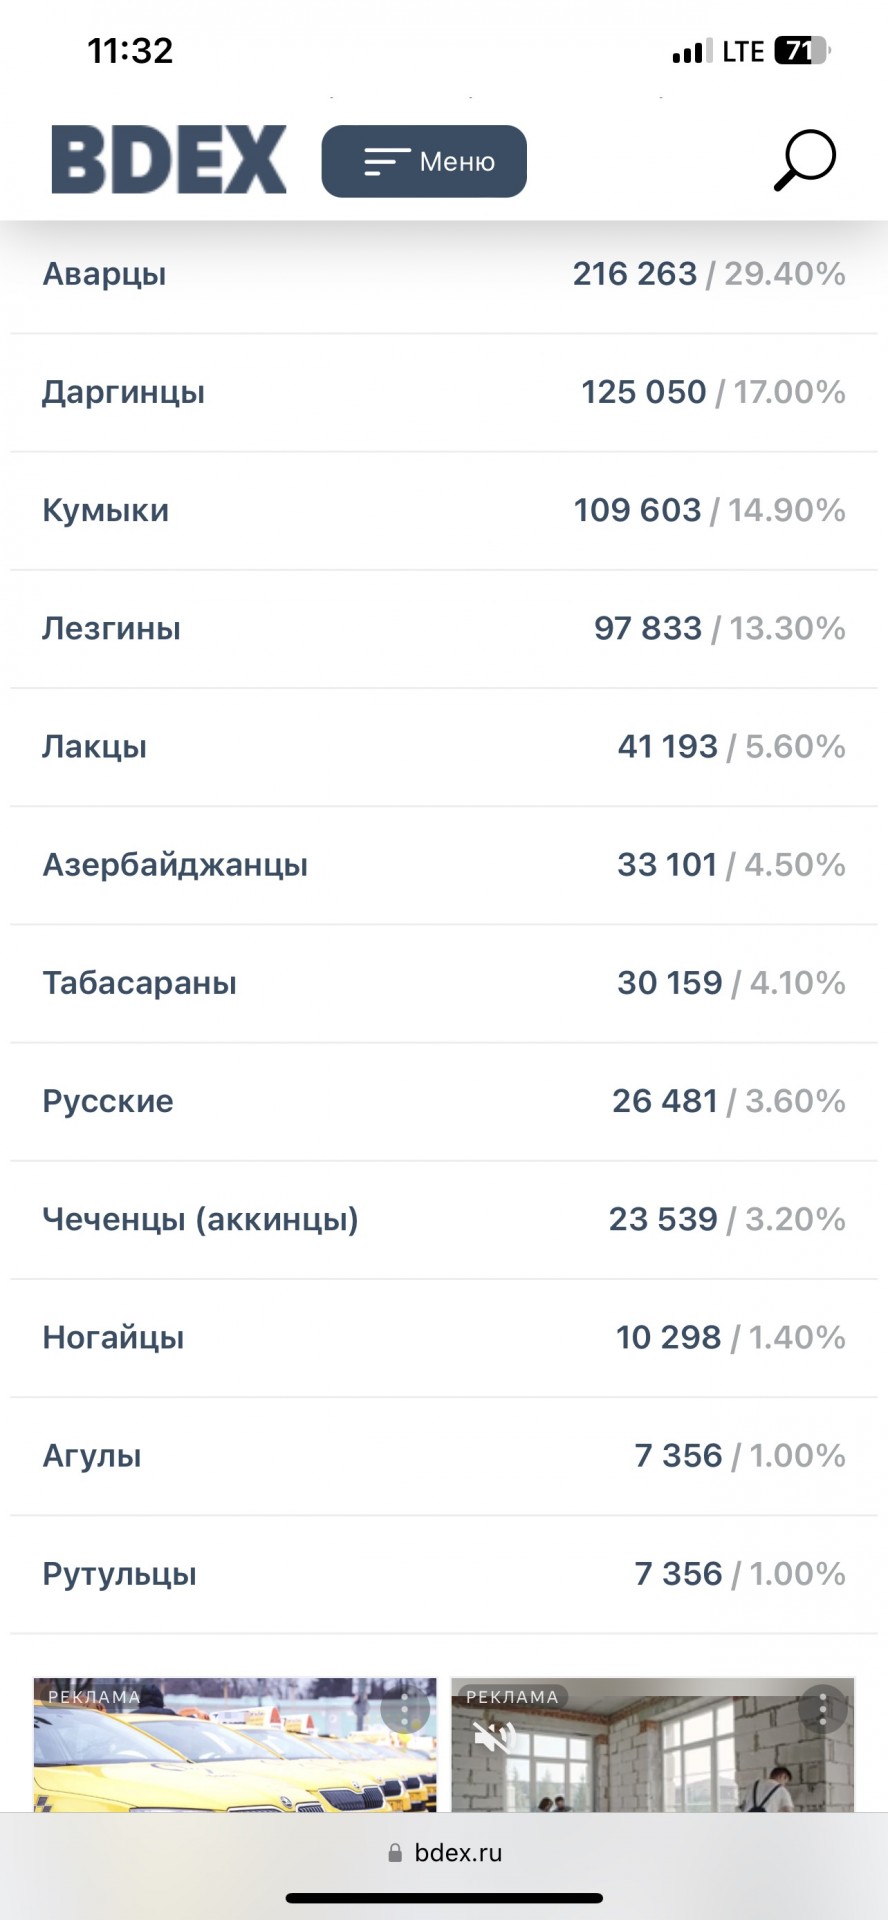Unmute the video ad speaker icon
Viewport: 888px width, 1920px height.
[x=494, y=1738]
